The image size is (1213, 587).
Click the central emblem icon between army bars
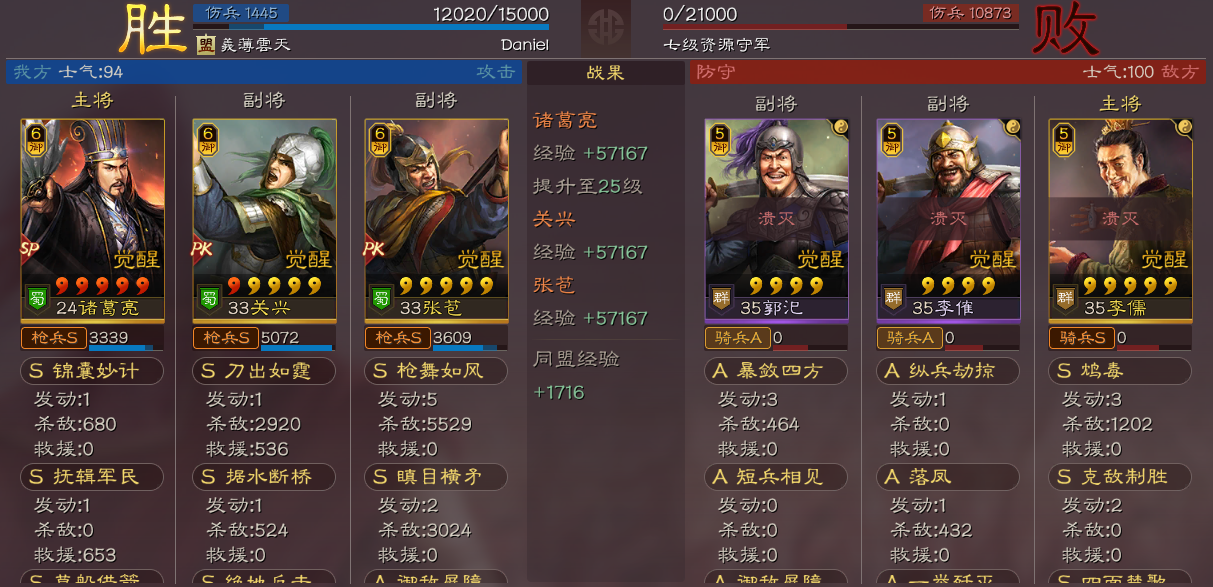605,27
